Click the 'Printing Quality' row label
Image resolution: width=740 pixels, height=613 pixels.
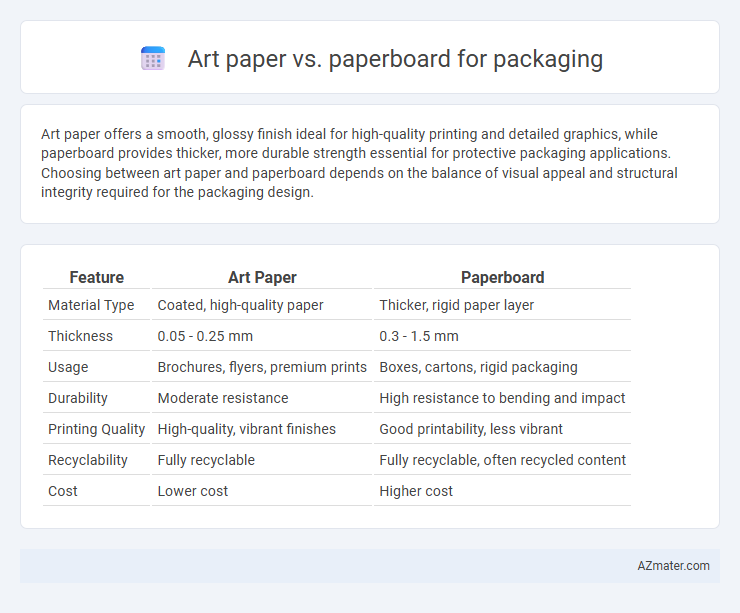click(96, 429)
